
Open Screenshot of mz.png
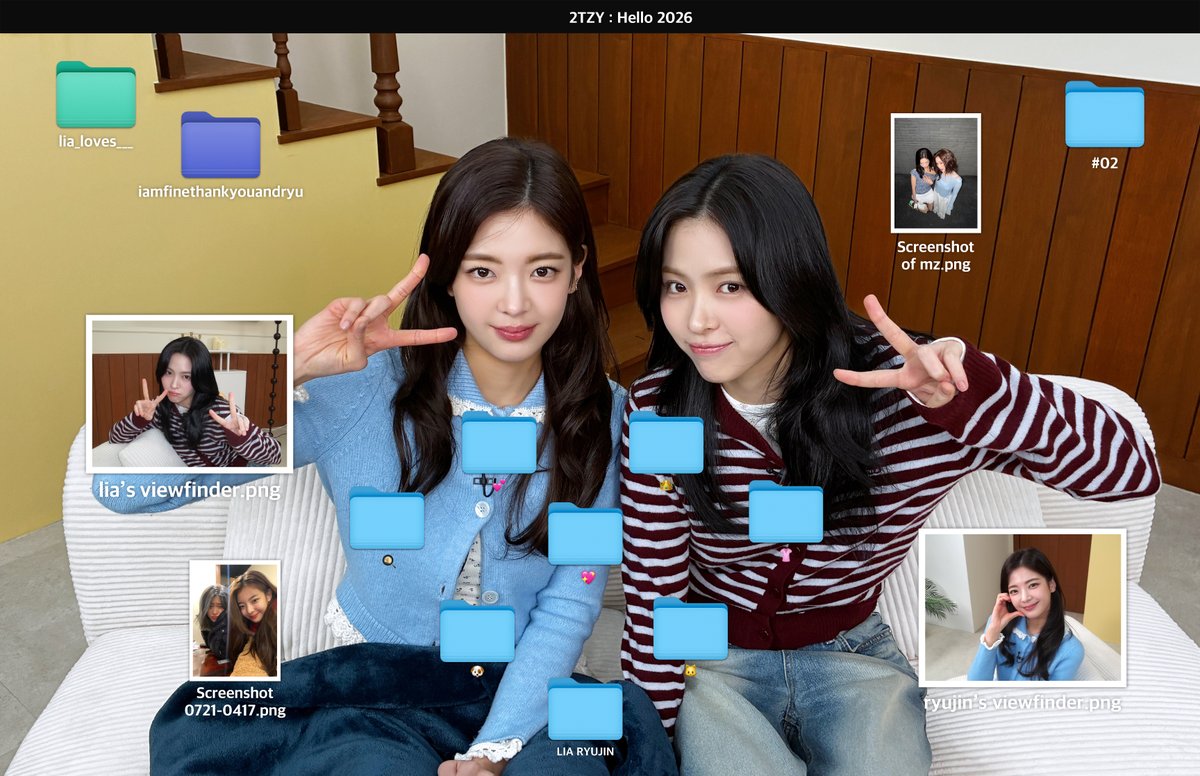[x=935, y=170]
